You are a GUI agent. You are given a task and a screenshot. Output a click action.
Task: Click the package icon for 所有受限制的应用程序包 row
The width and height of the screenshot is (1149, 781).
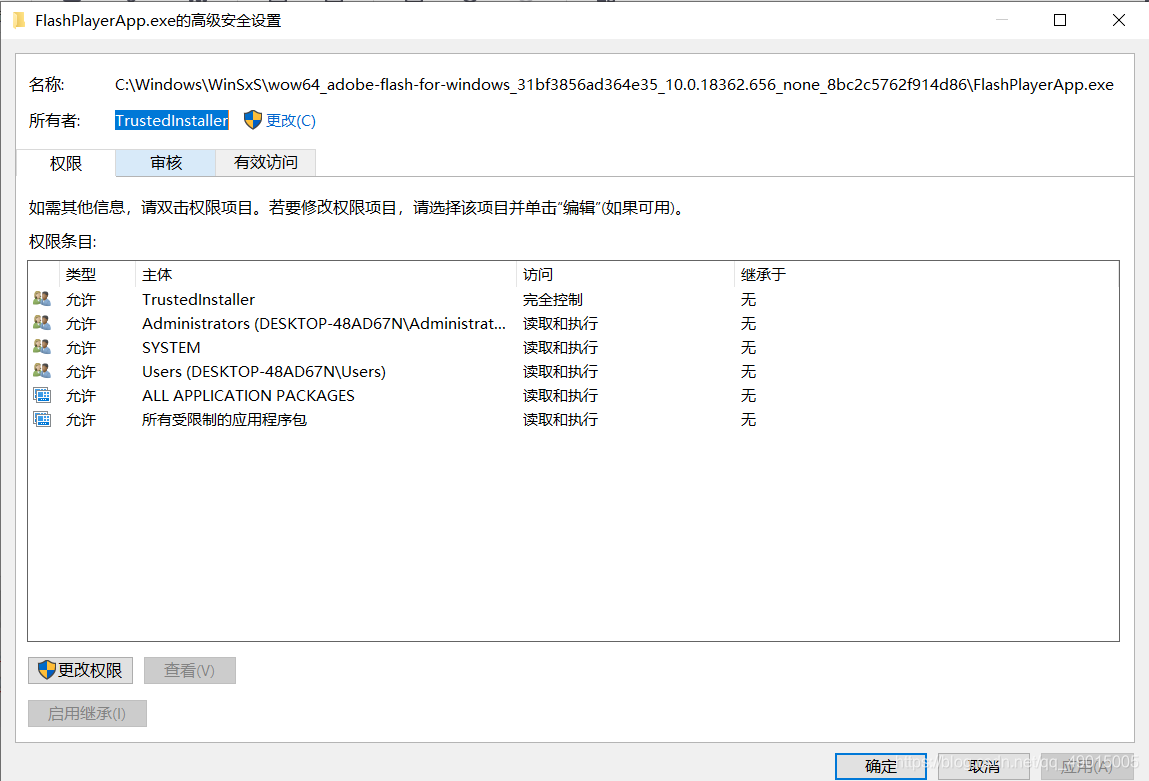(42, 420)
